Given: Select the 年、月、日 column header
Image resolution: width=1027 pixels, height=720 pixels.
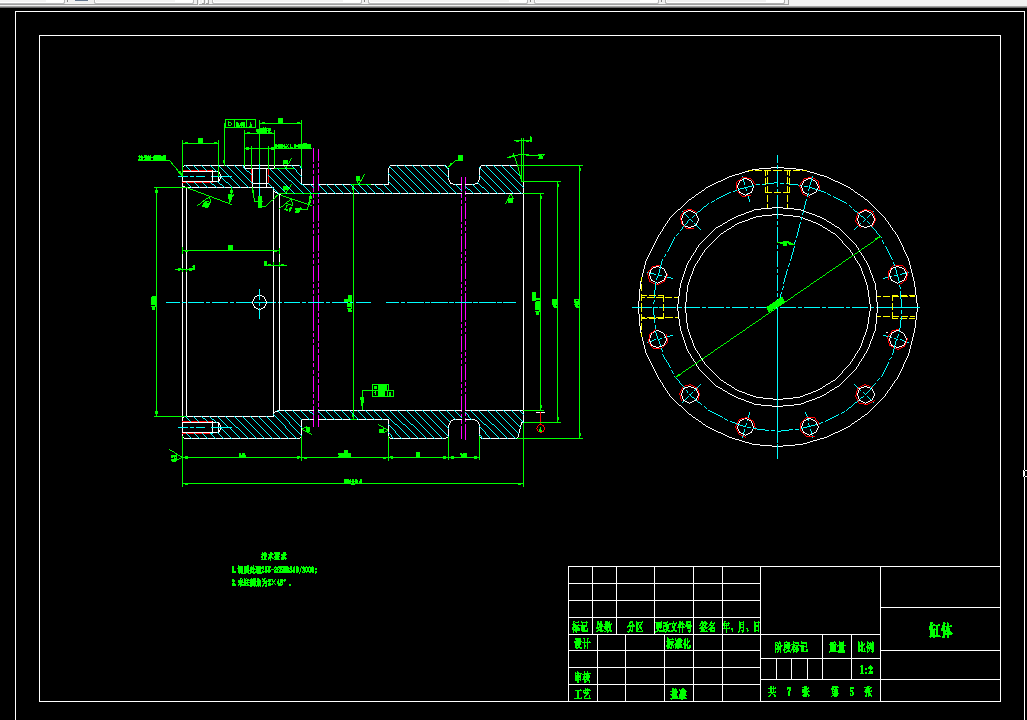Looking at the screenshot, I should click(x=741, y=627).
